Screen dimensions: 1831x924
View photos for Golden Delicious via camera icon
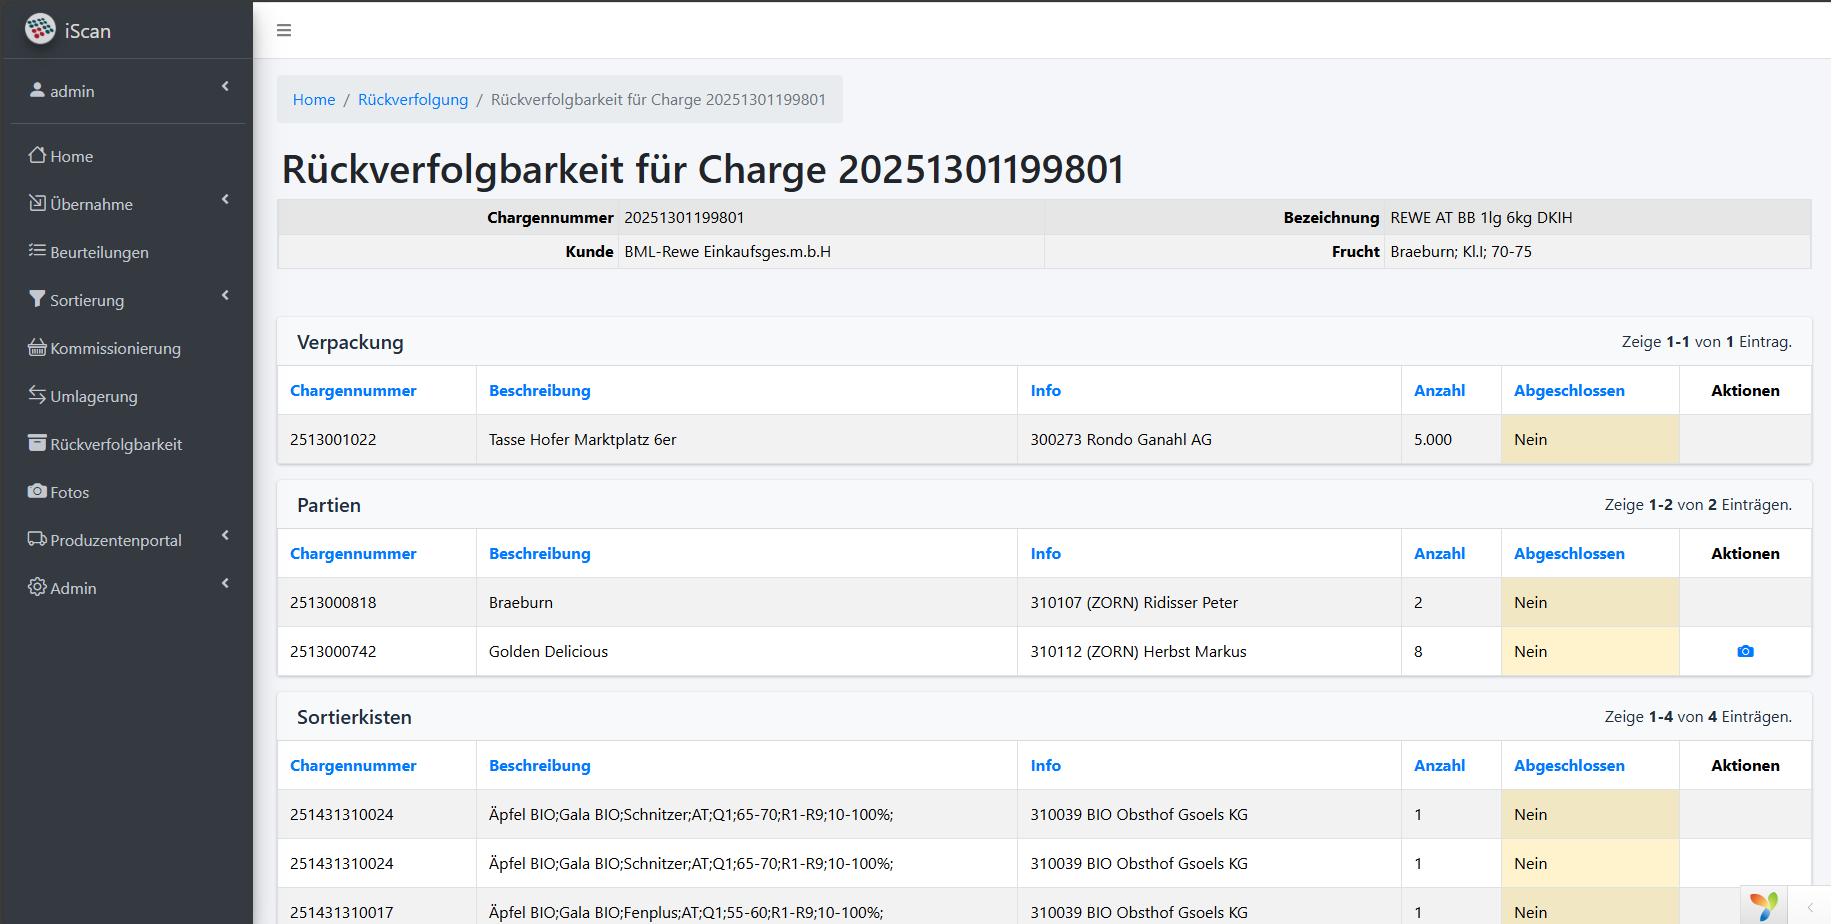(x=1746, y=651)
